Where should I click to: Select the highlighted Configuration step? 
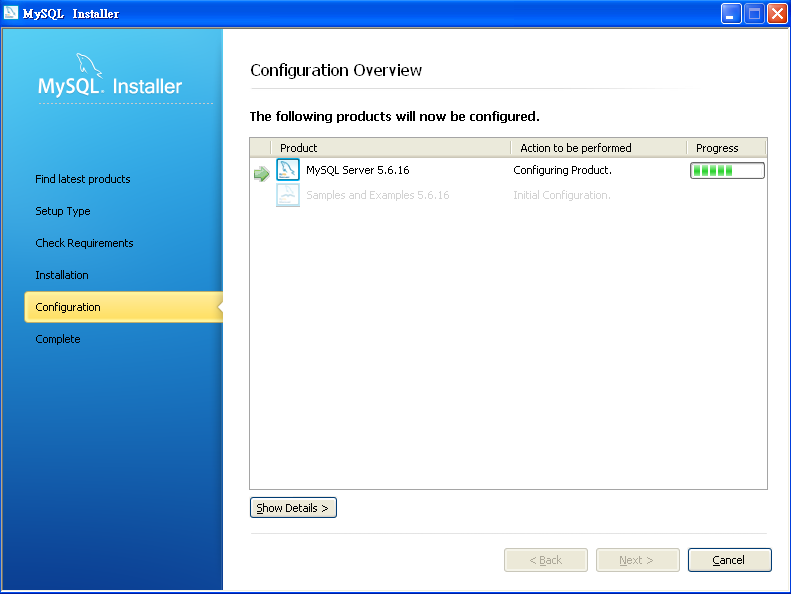pos(124,307)
